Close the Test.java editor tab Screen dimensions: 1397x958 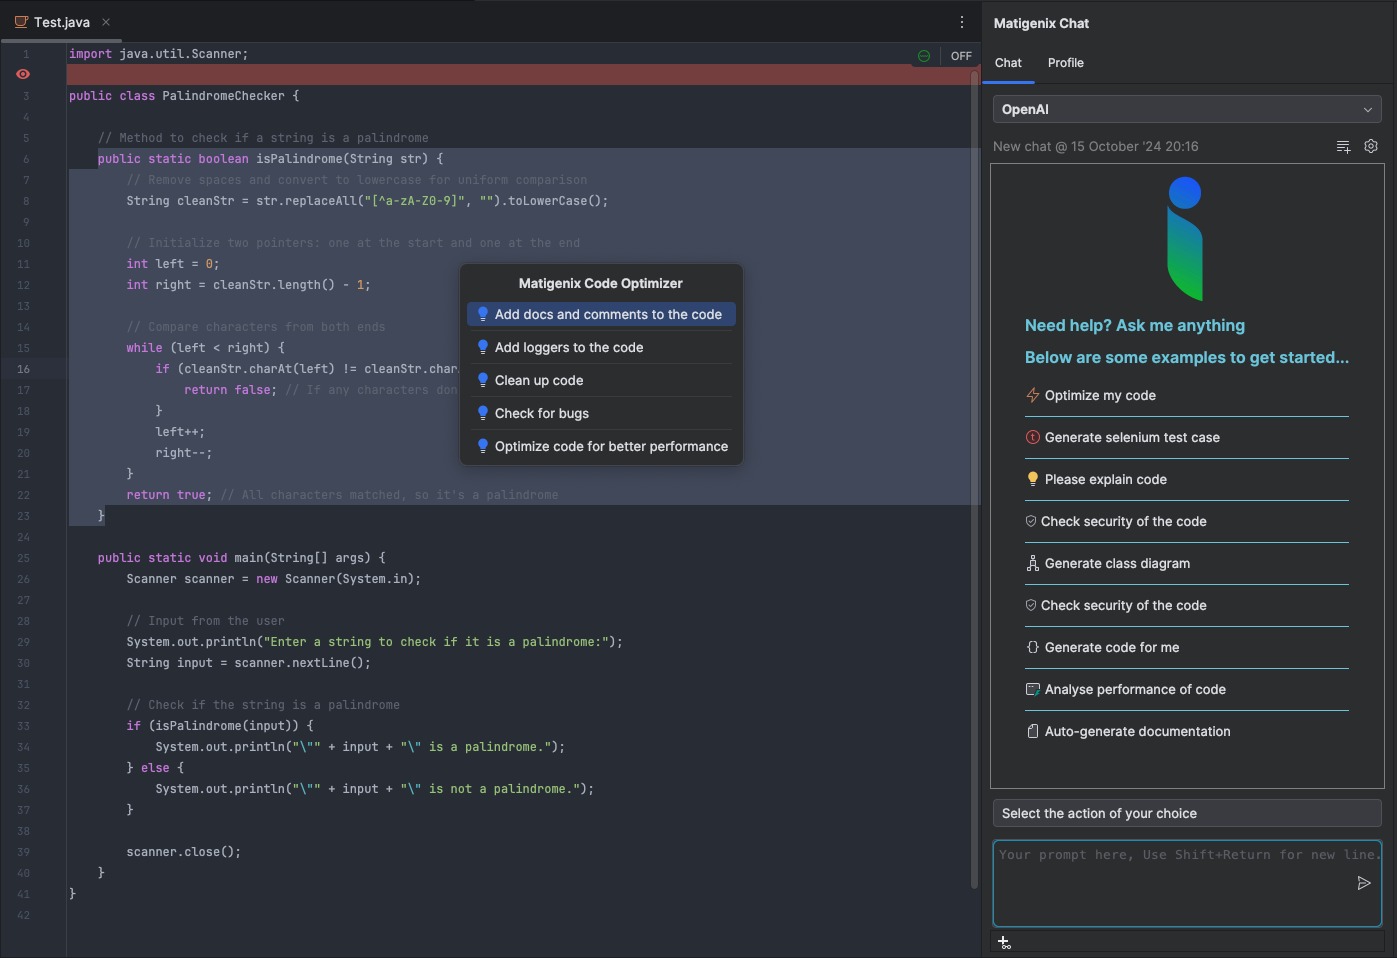106,22
